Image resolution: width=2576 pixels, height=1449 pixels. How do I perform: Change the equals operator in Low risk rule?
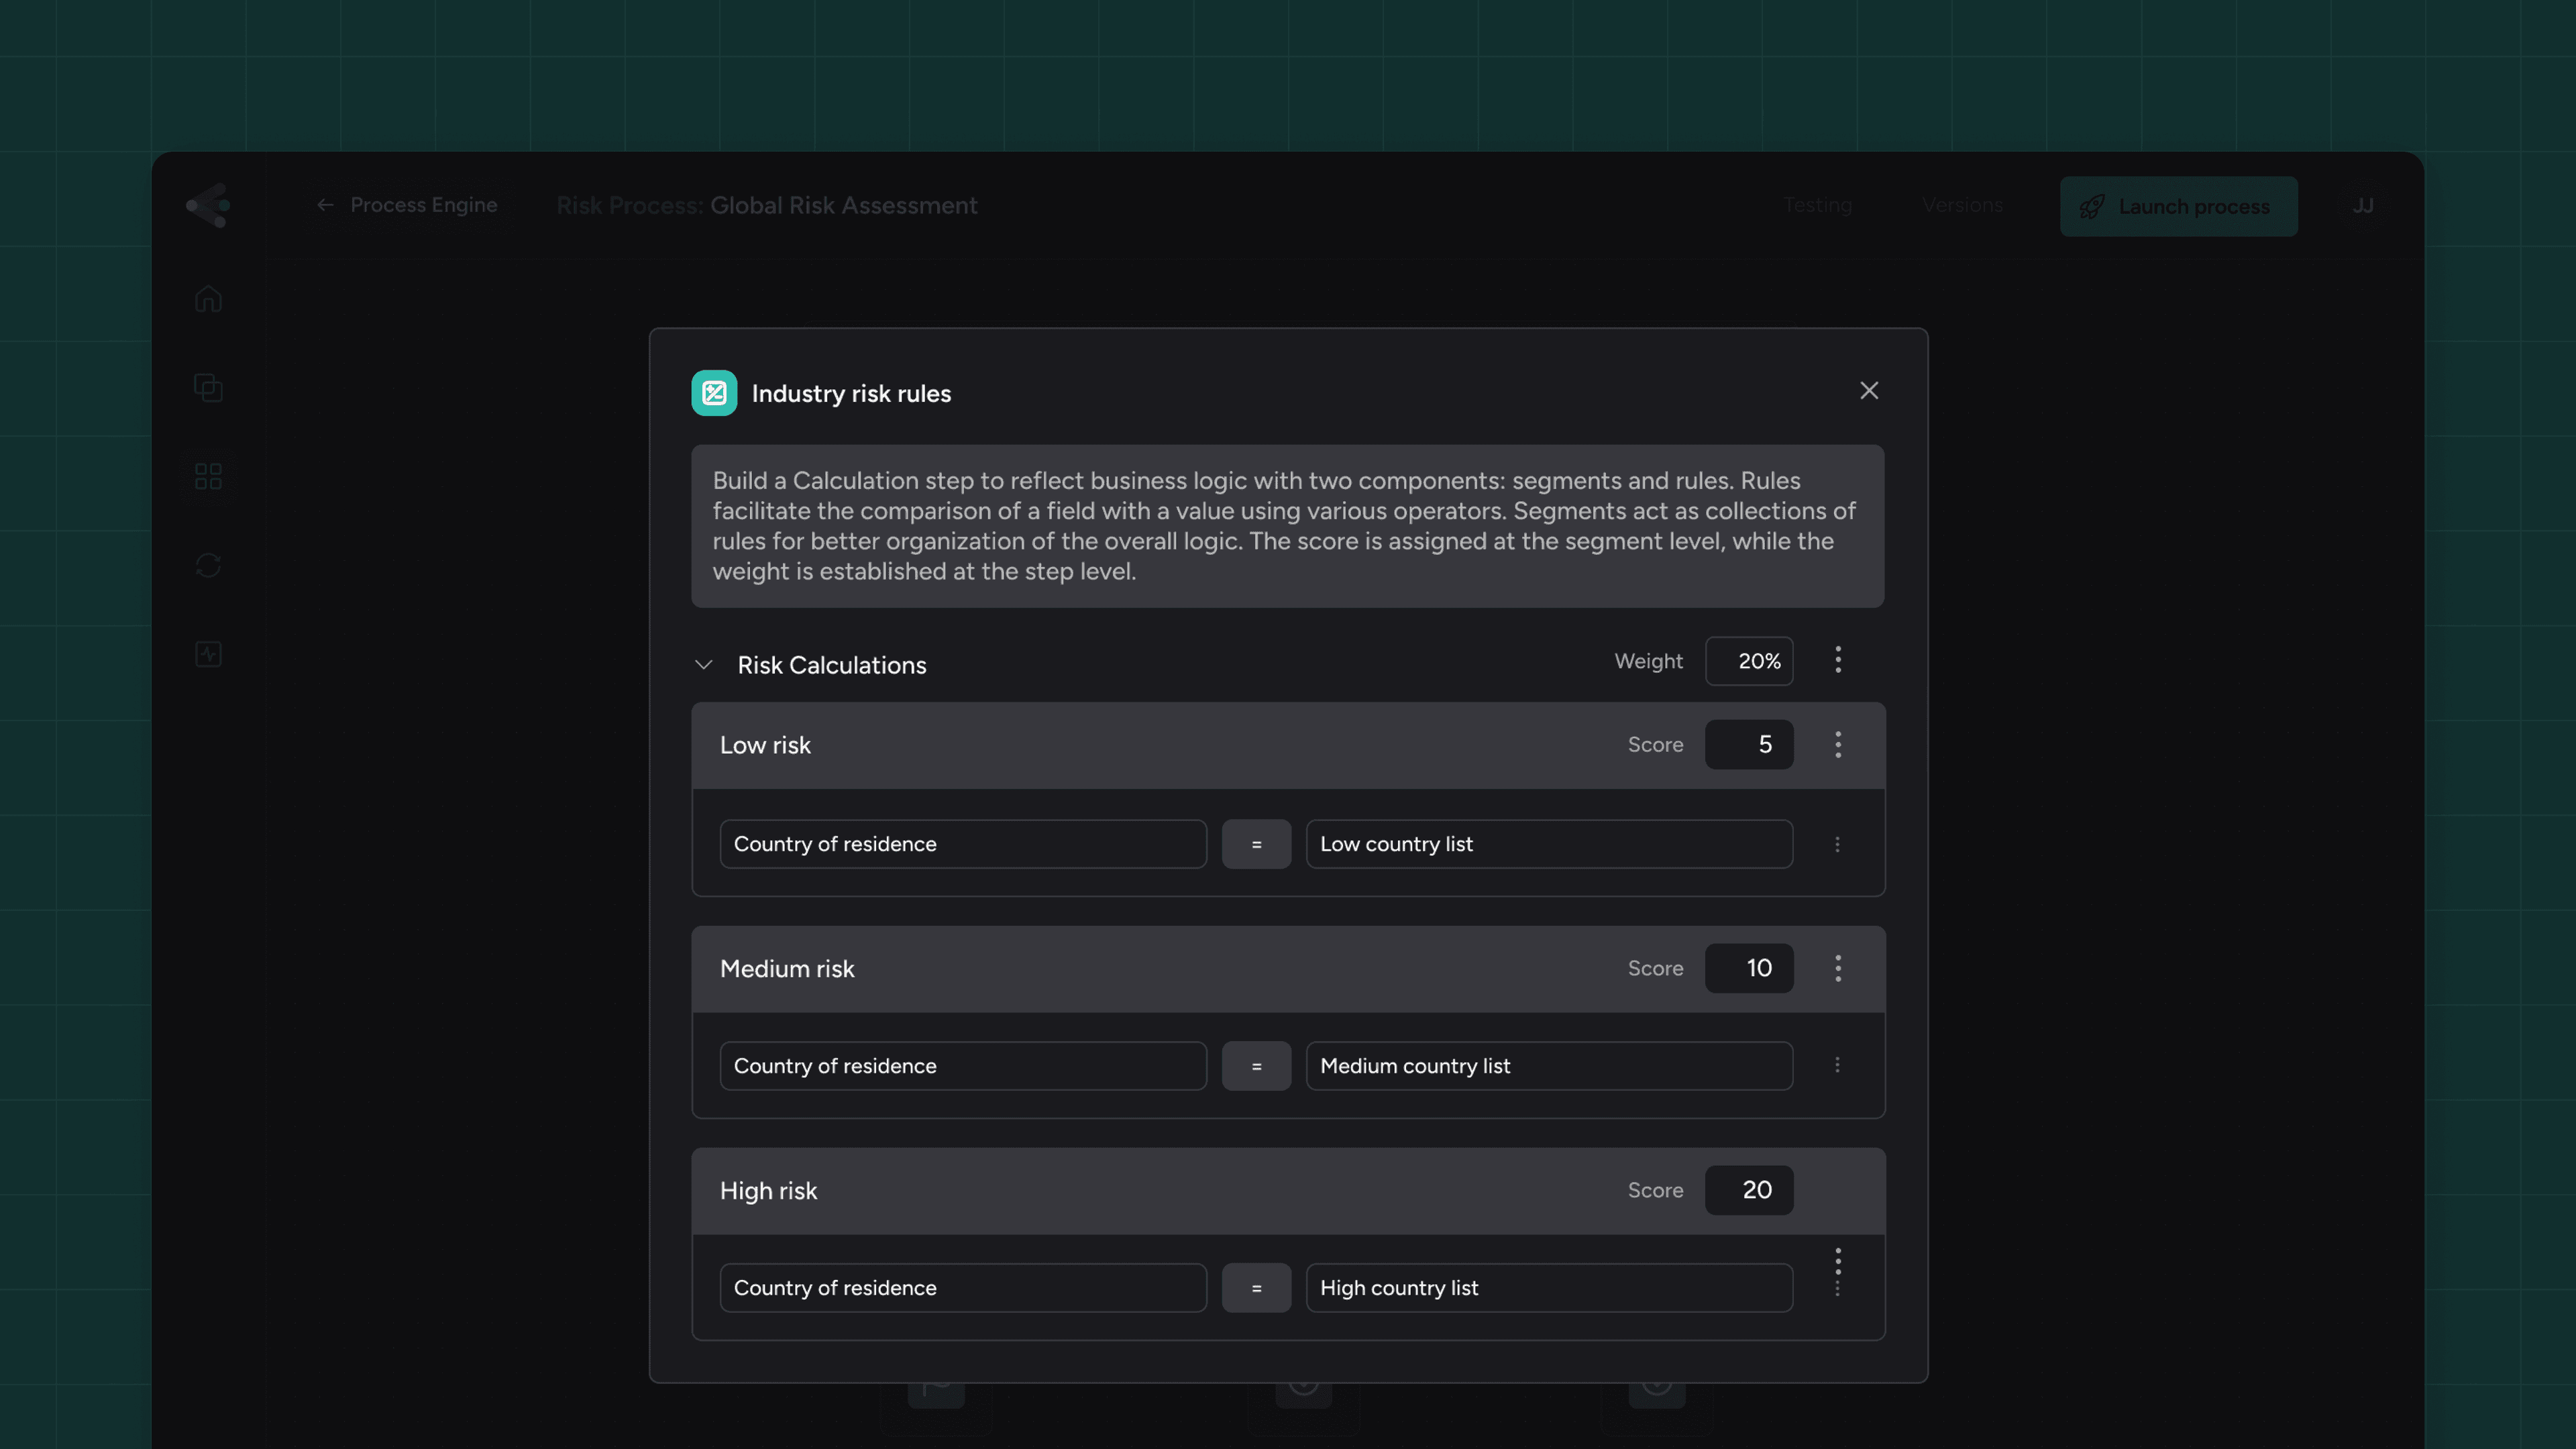pyautogui.click(x=1256, y=844)
